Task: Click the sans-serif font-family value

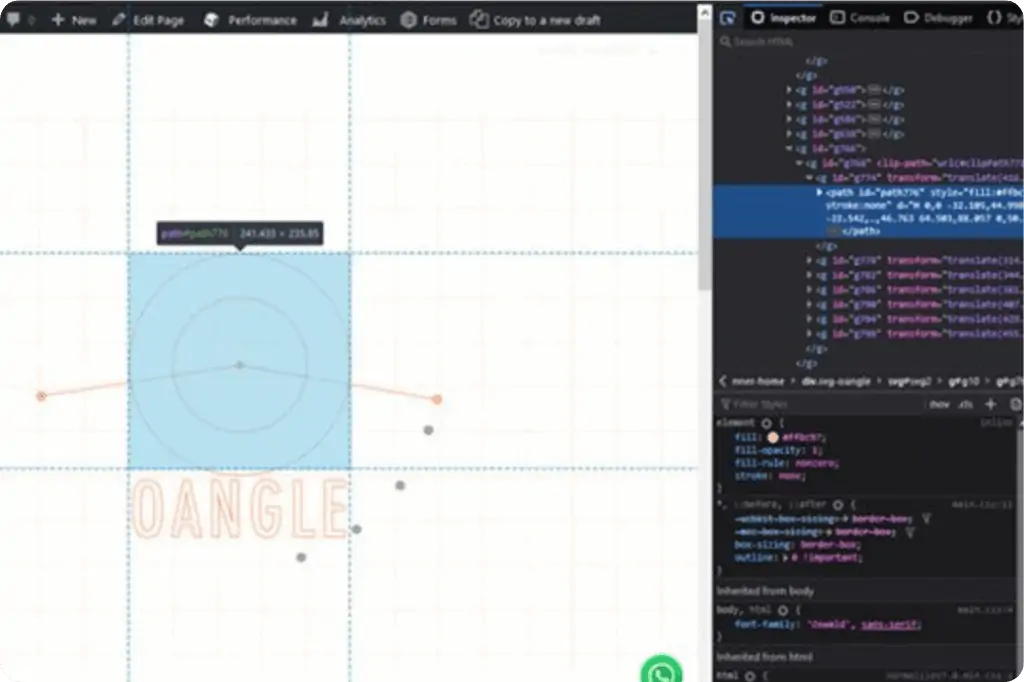Action: pyautogui.click(x=890, y=624)
